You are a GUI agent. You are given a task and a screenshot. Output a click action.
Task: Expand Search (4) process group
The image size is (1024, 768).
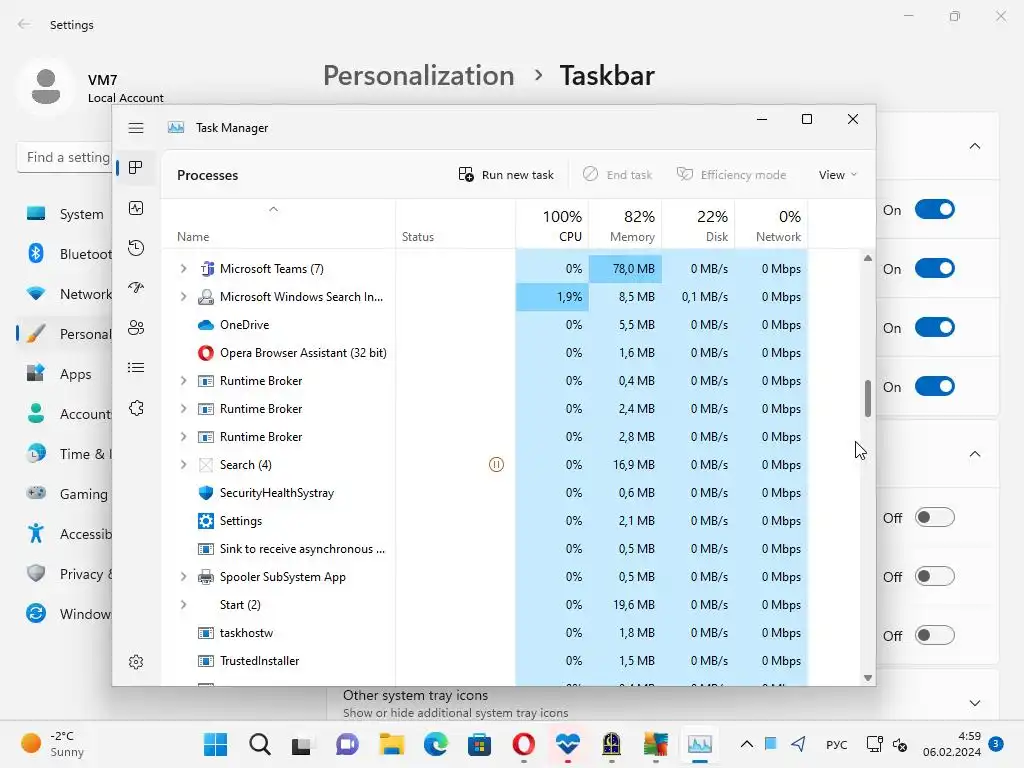point(184,464)
